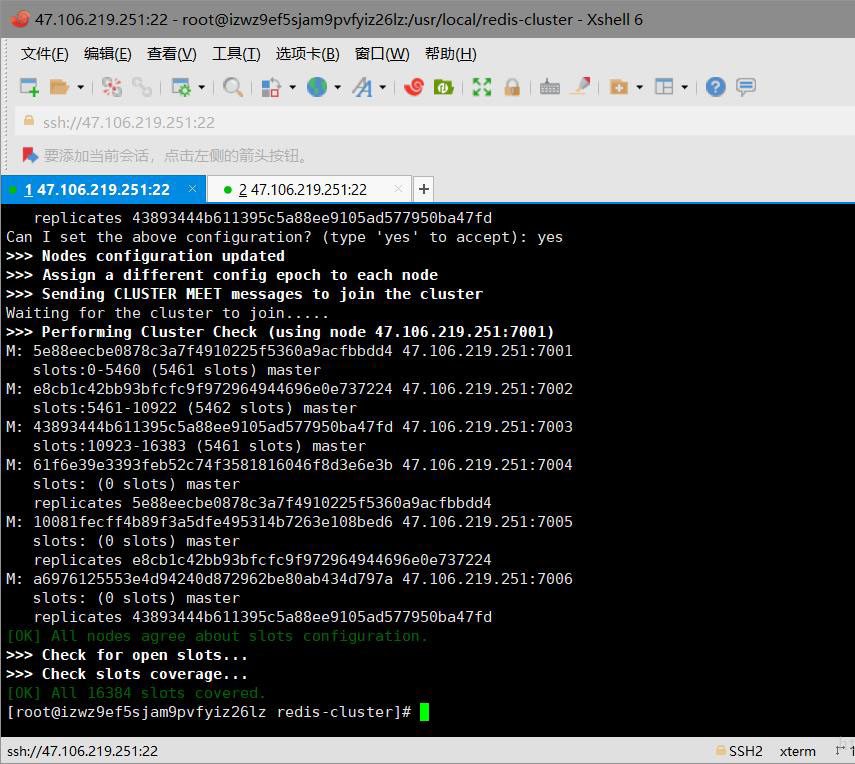Expand the Properties icon dropdown arrow

coord(202,87)
